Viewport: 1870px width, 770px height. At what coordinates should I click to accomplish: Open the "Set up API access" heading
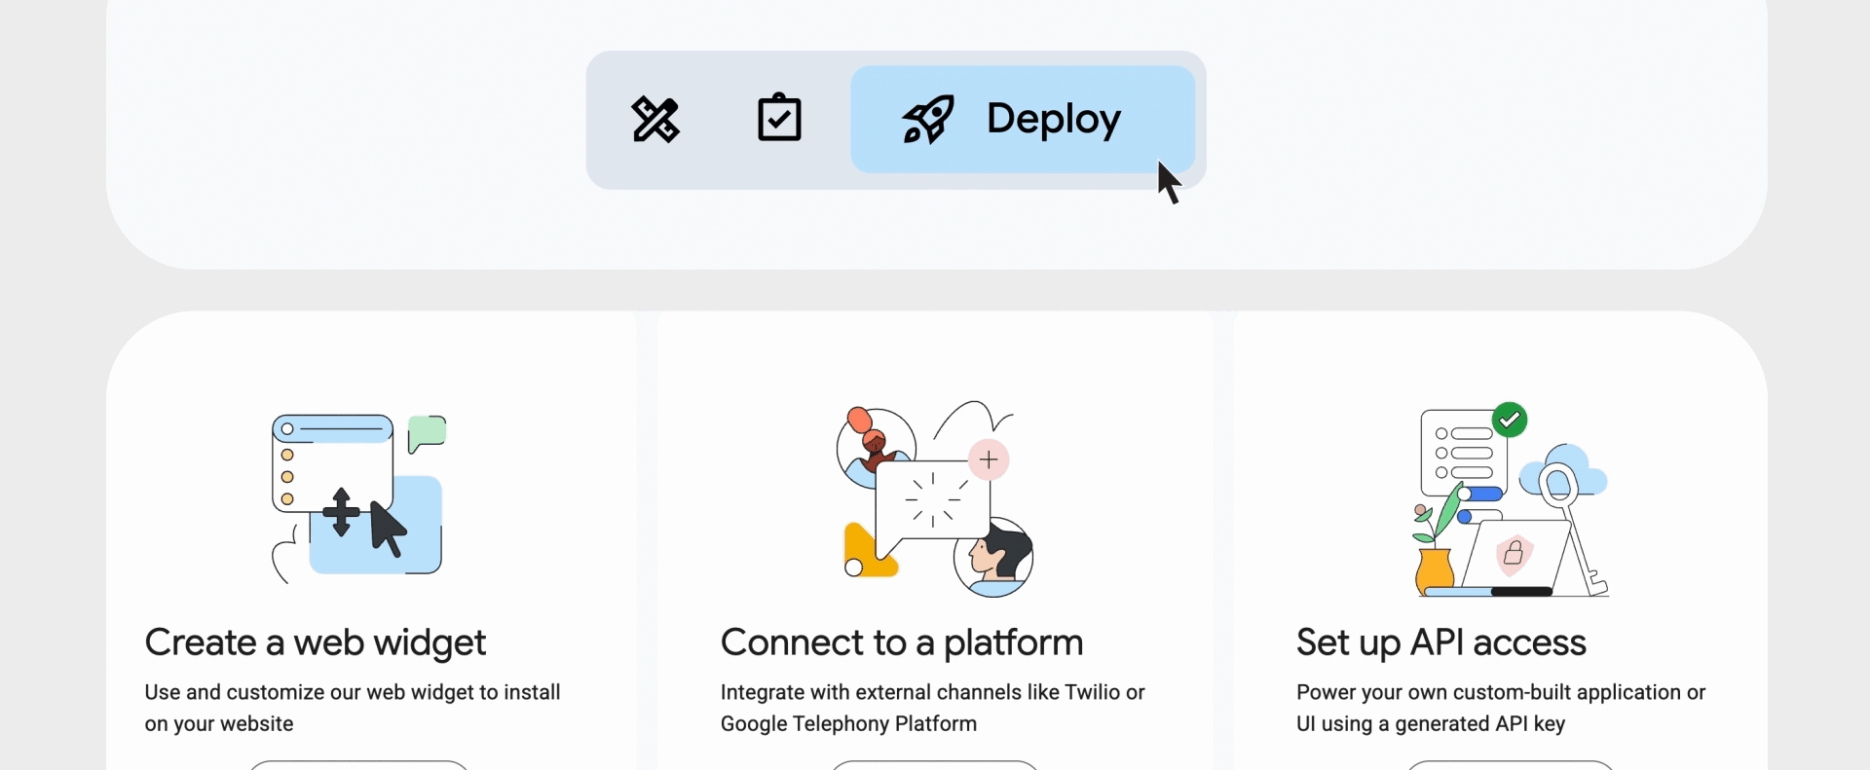1440,642
